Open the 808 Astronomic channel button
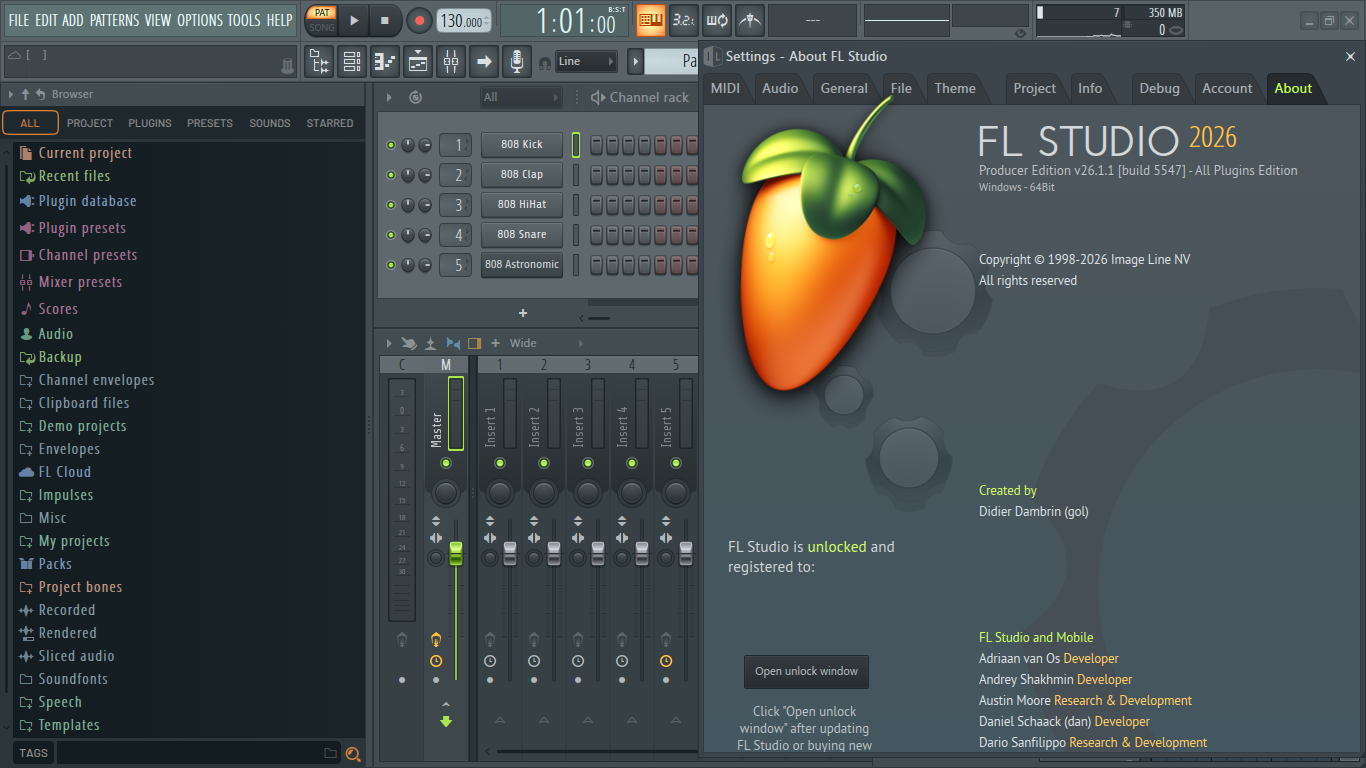The height and width of the screenshot is (768, 1366). point(522,265)
